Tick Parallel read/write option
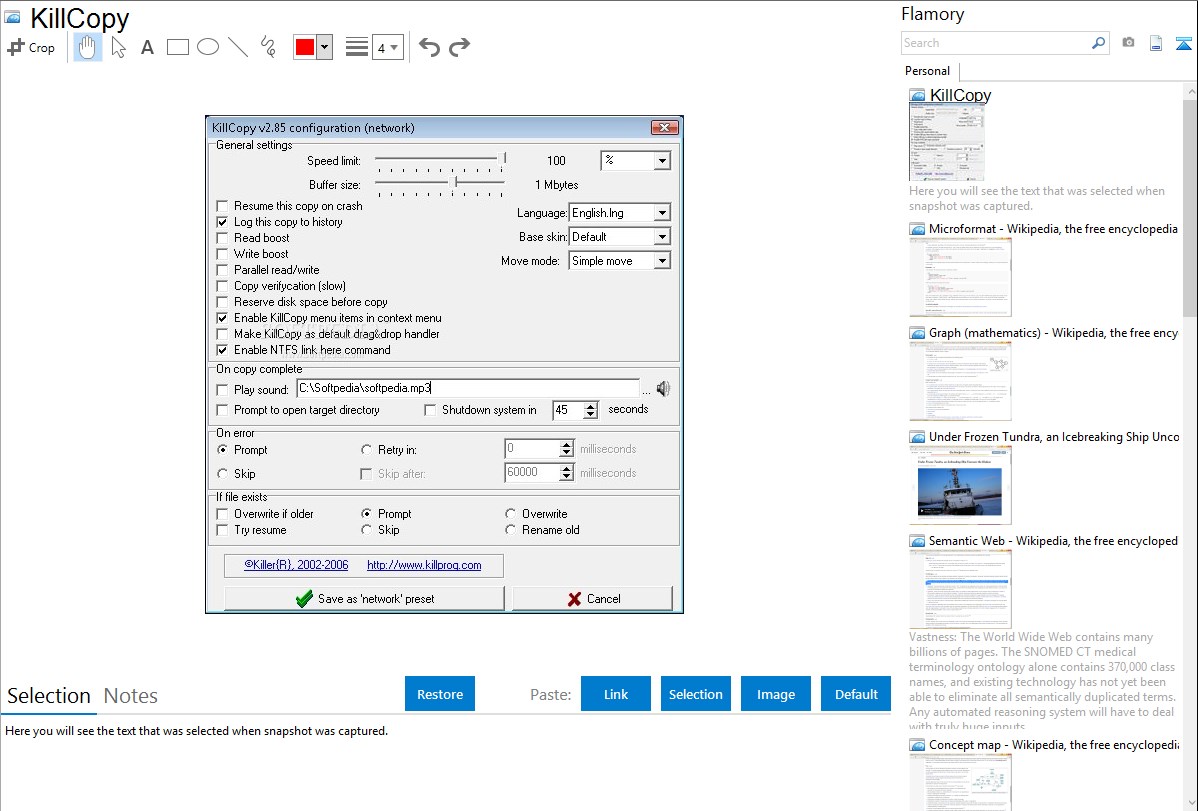Image resolution: width=1198 pixels, height=811 pixels. click(222, 270)
